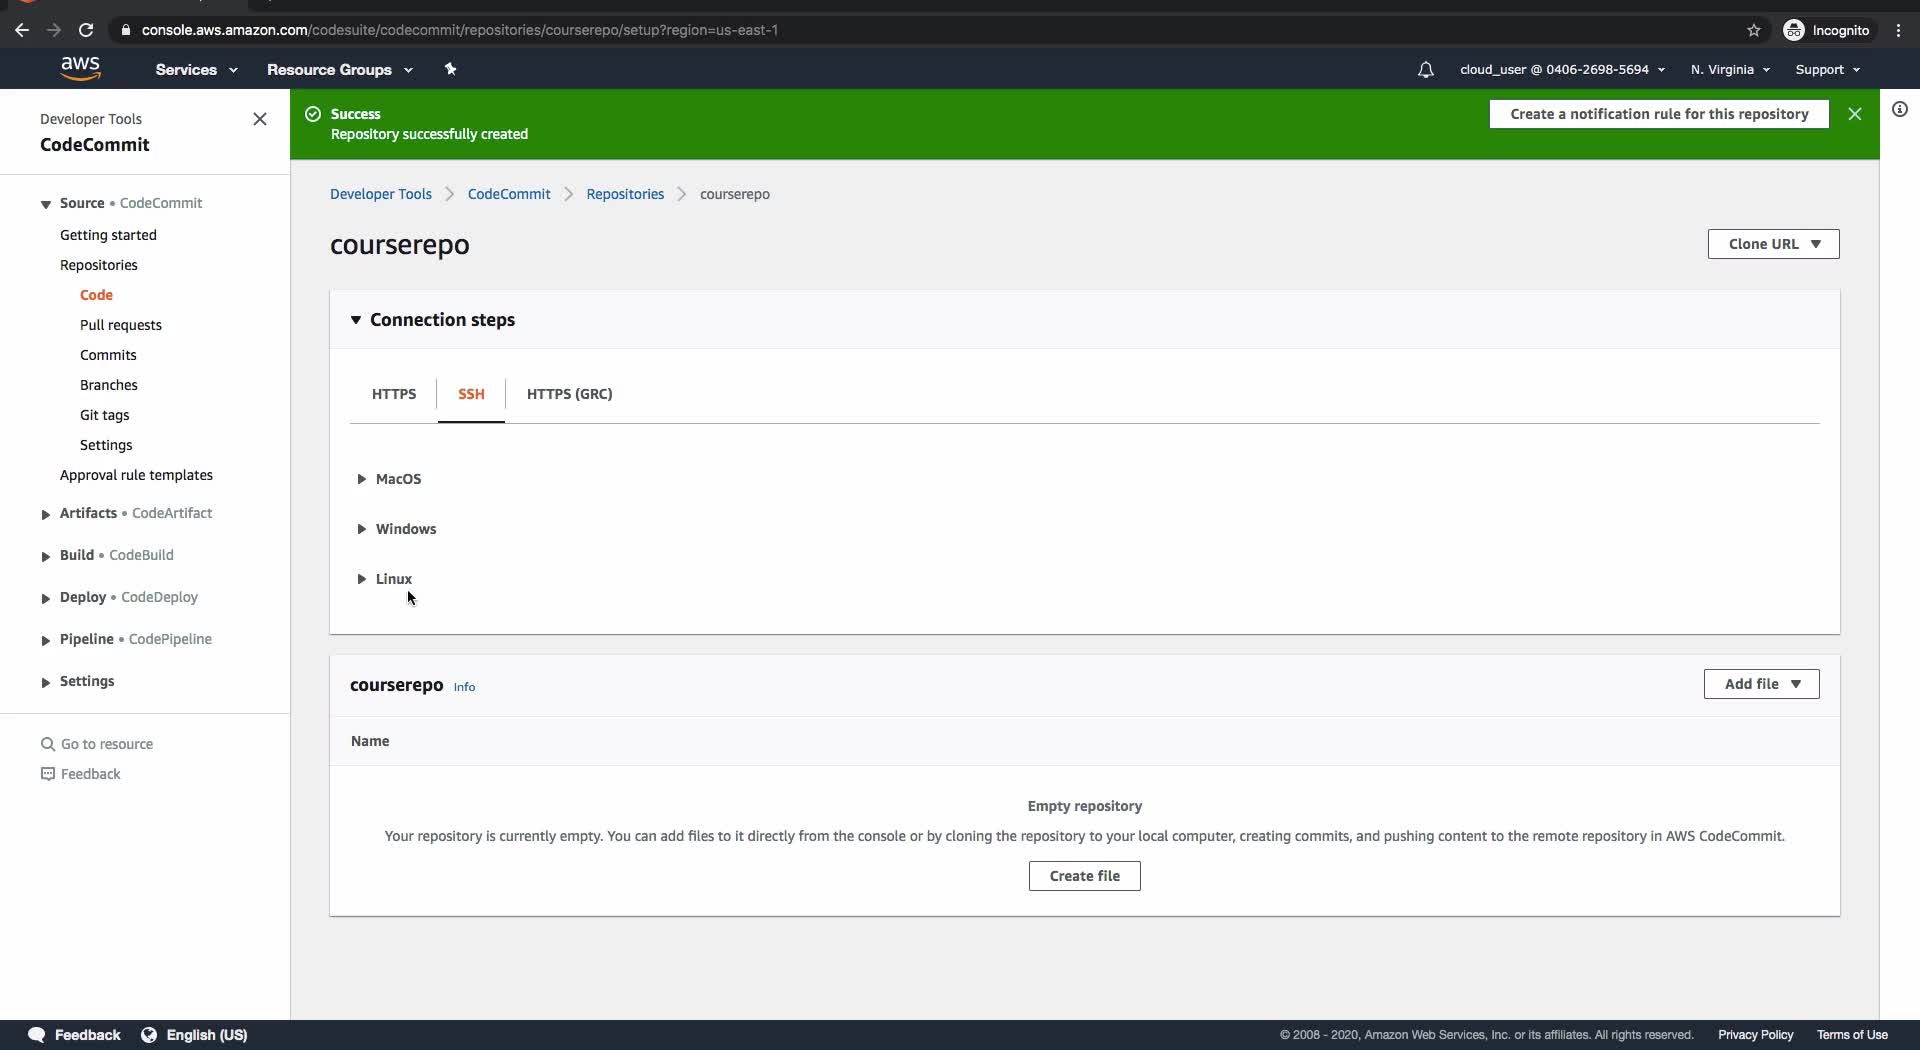Open the N. Virginia region selector
This screenshot has height=1050, width=1920.
[x=1730, y=69]
